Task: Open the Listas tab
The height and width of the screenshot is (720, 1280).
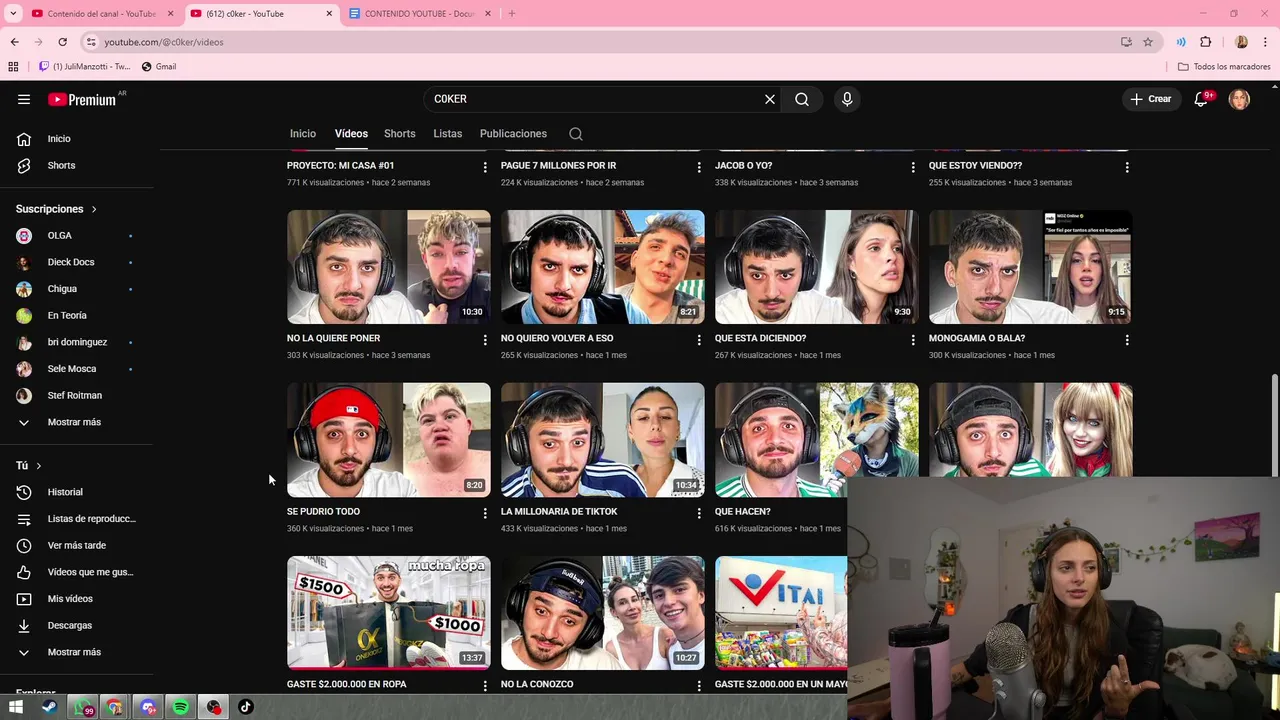Action: coord(448,133)
